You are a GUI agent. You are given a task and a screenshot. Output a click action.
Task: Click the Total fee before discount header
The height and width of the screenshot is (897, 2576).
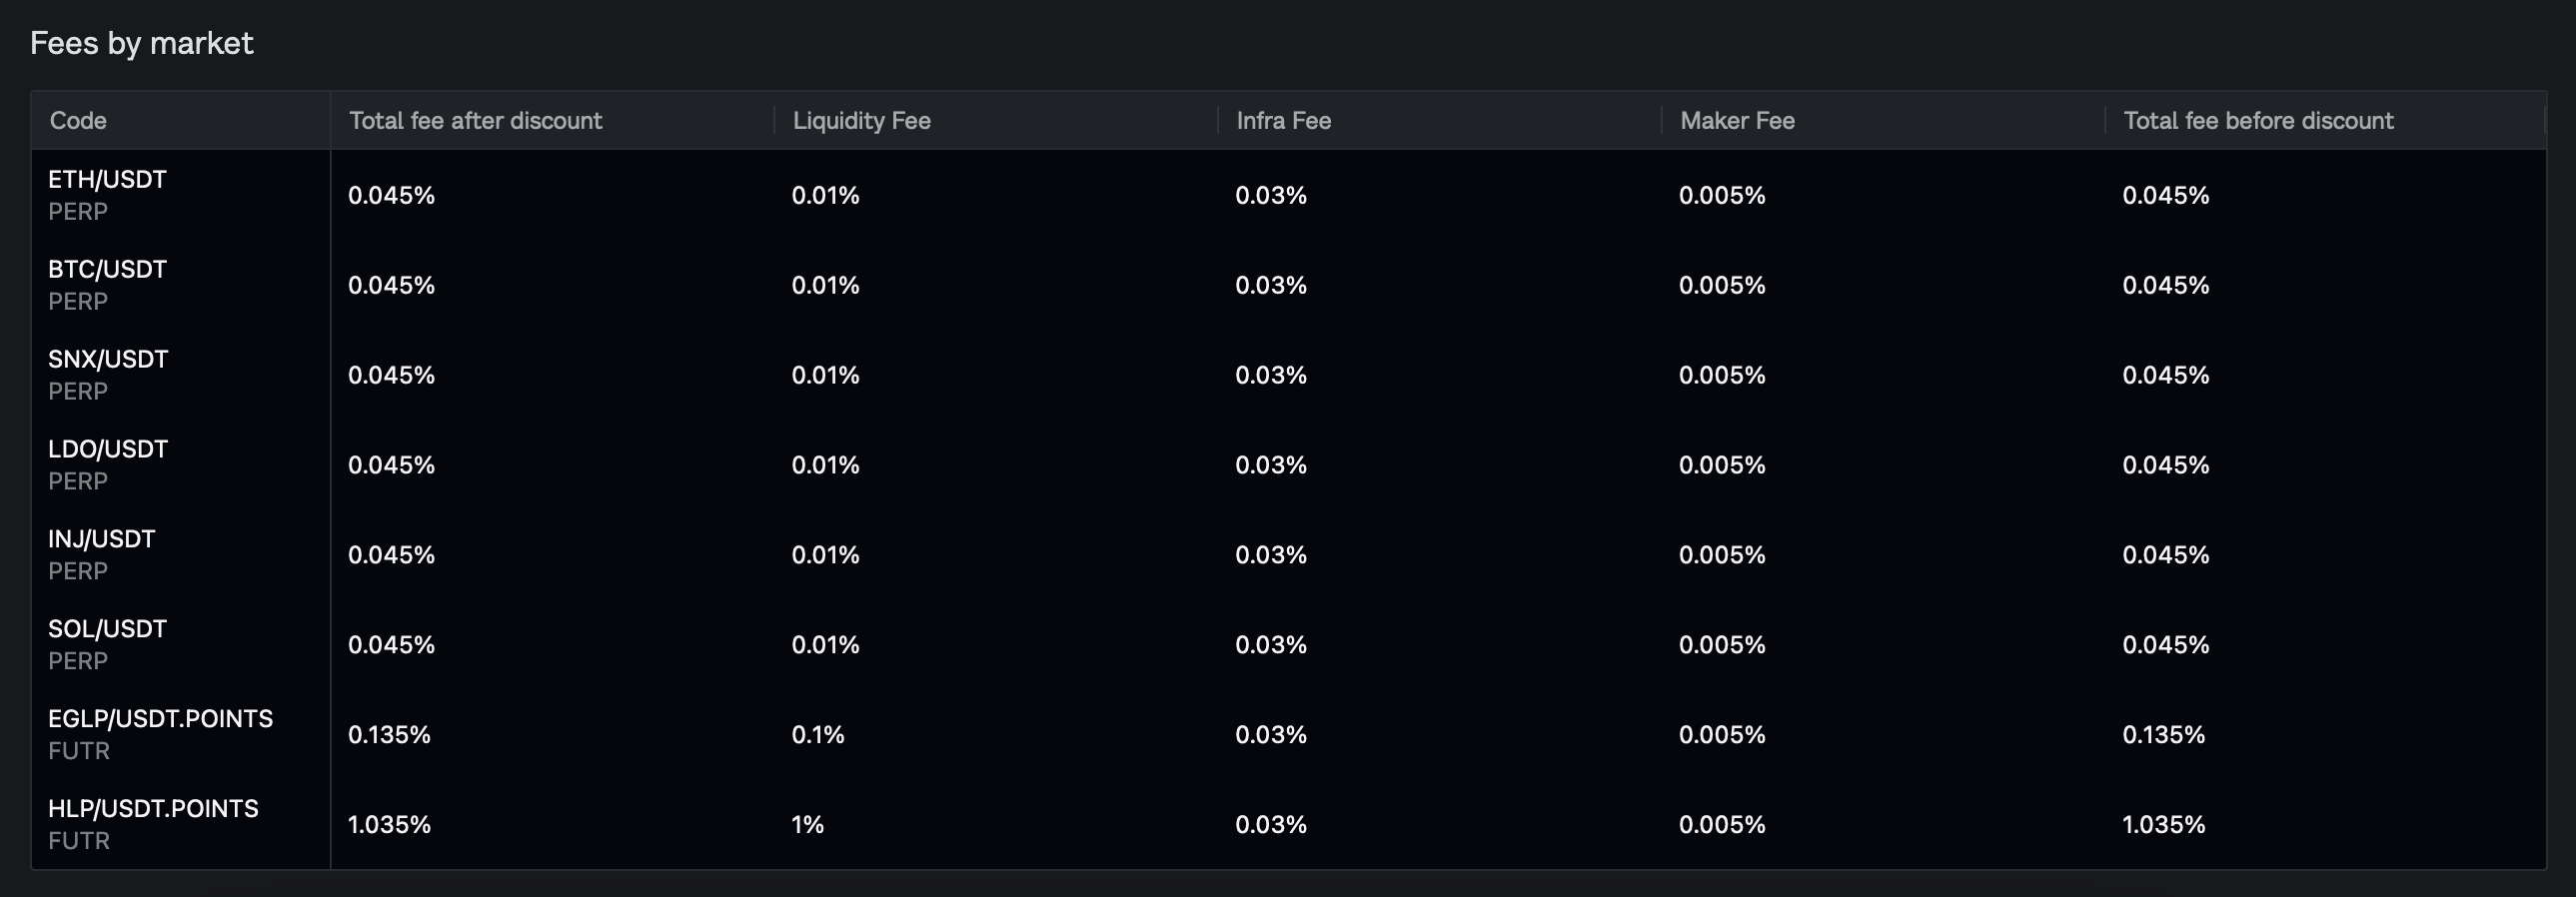click(x=2258, y=121)
